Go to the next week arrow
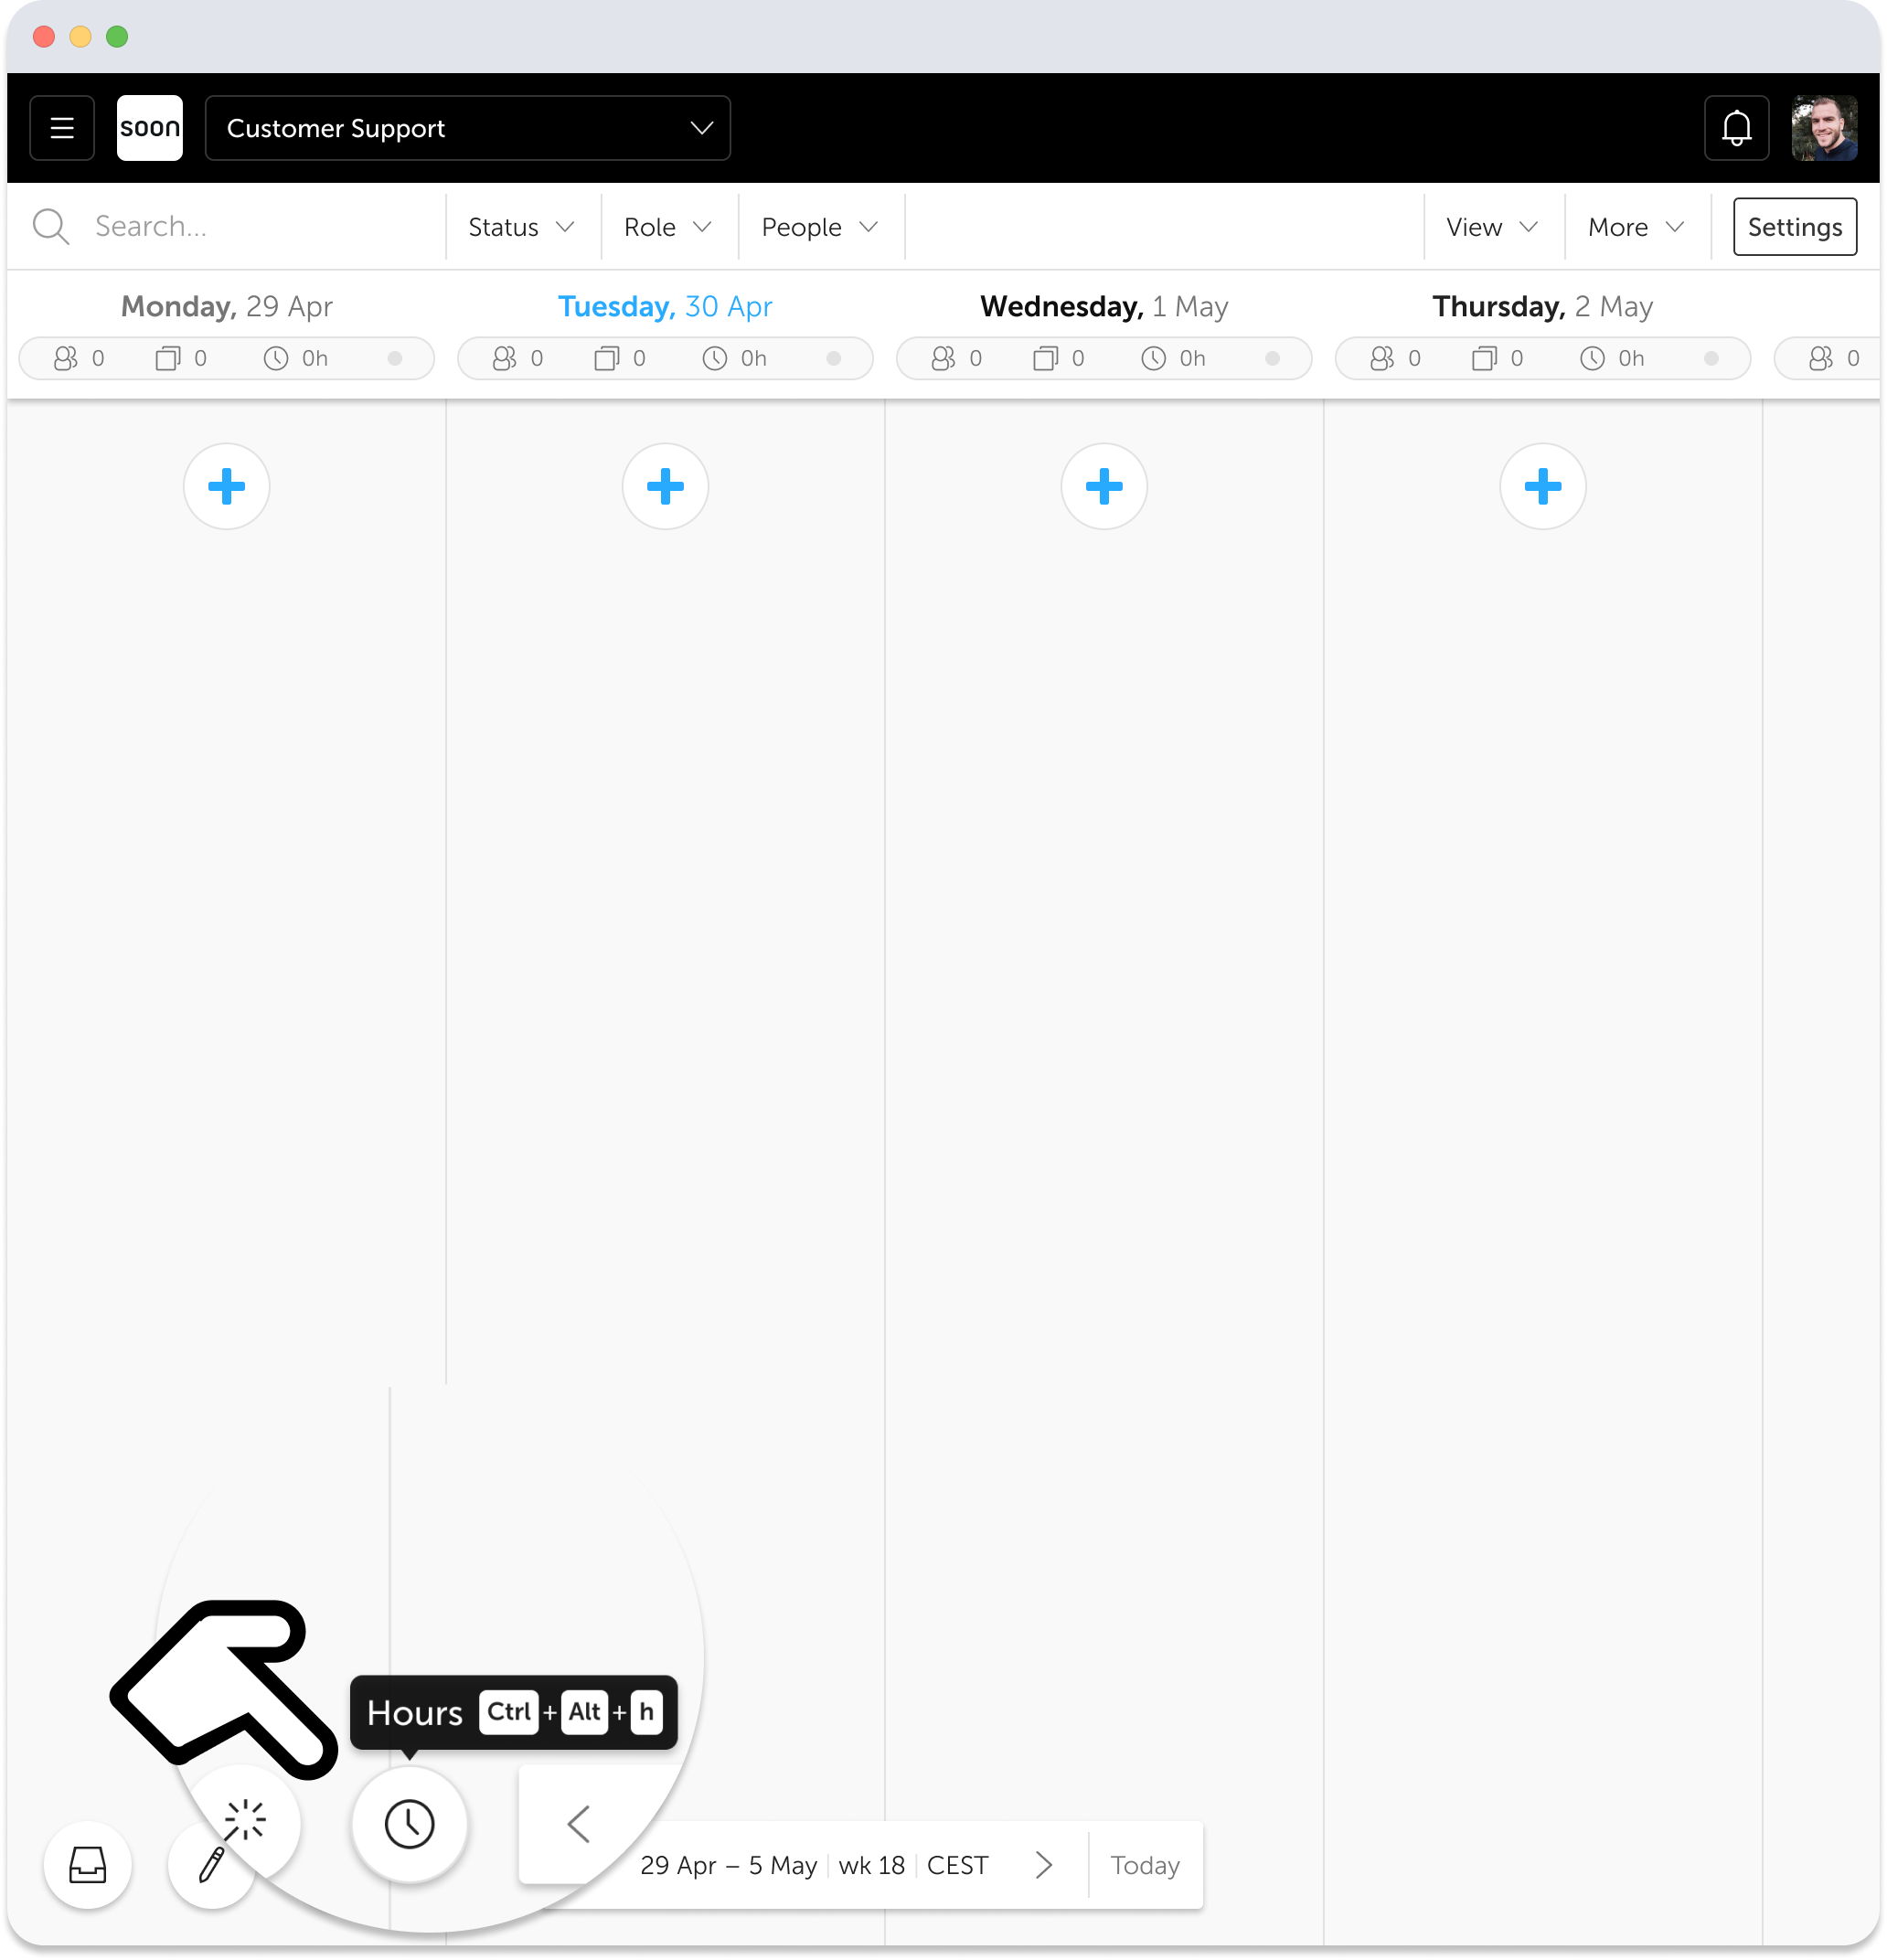The height and width of the screenshot is (1960, 1887). point(1044,1864)
